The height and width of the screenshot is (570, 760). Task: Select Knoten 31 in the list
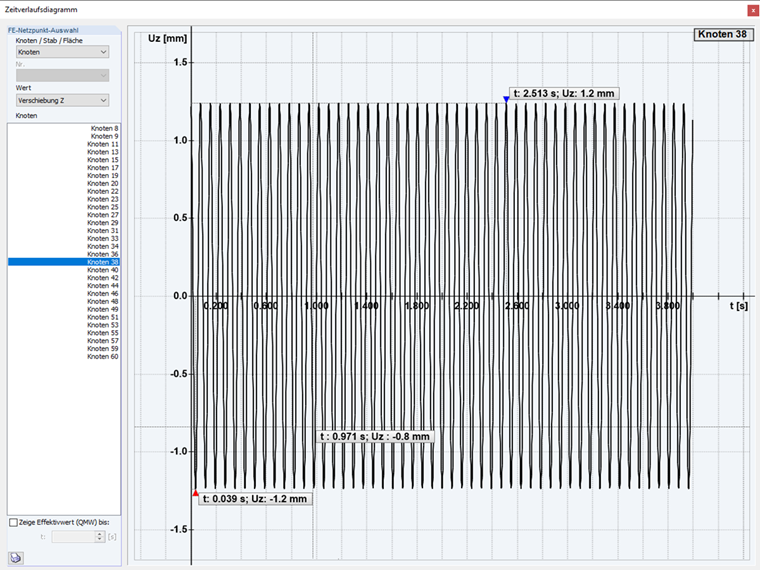(x=63, y=230)
